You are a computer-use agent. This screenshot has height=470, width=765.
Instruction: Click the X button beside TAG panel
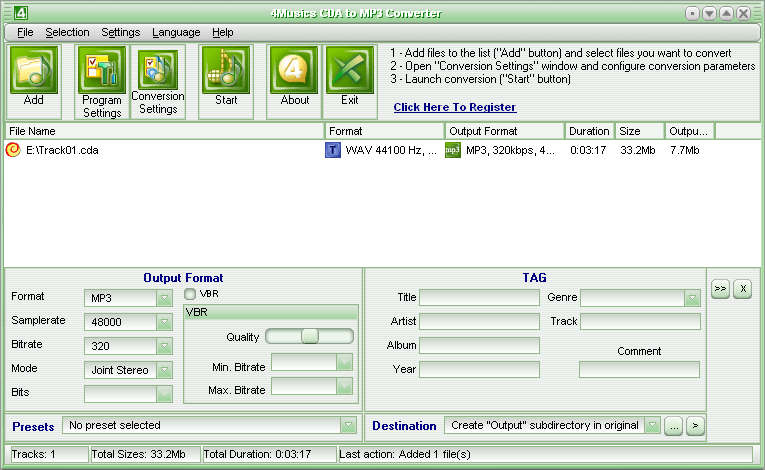(x=743, y=289)
